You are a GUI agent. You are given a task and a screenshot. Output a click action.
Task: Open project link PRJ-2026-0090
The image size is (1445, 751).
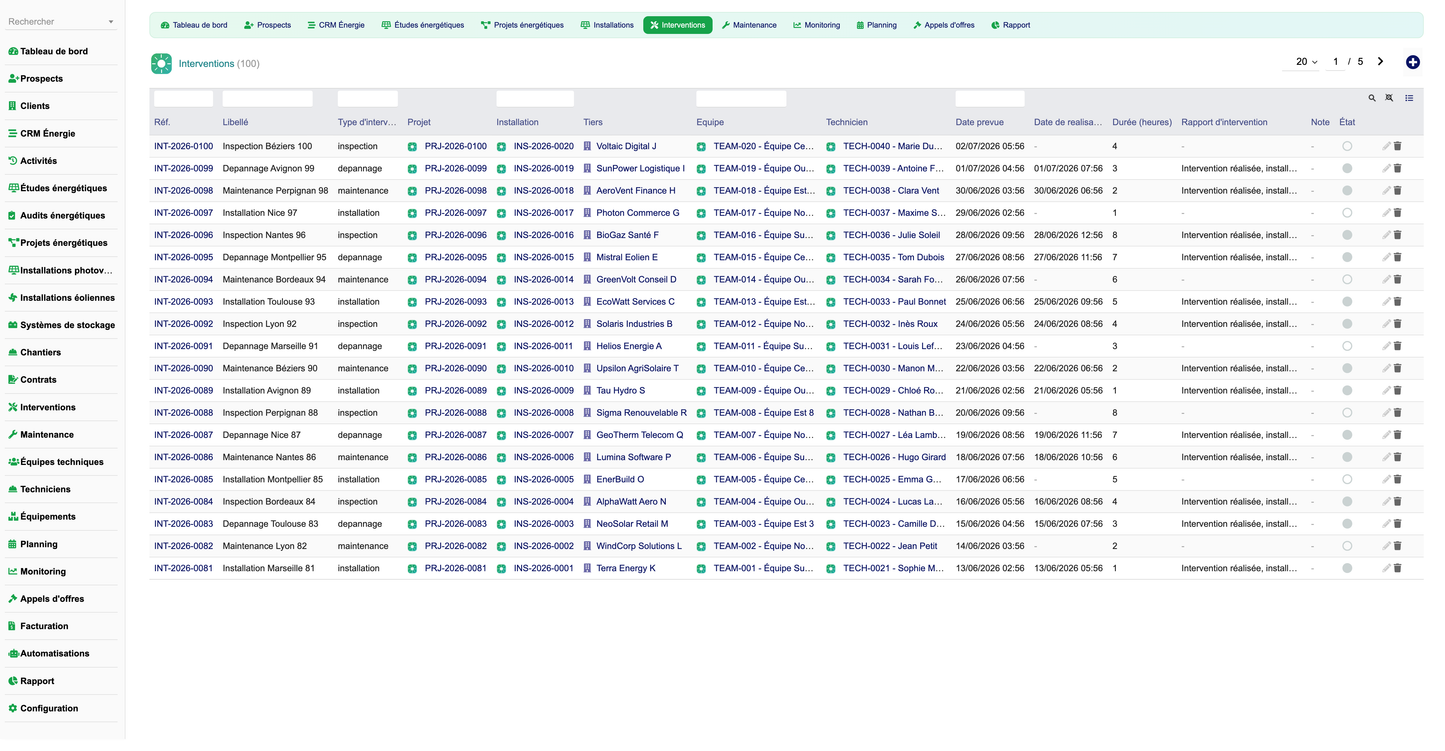click(x=456, y=368)
